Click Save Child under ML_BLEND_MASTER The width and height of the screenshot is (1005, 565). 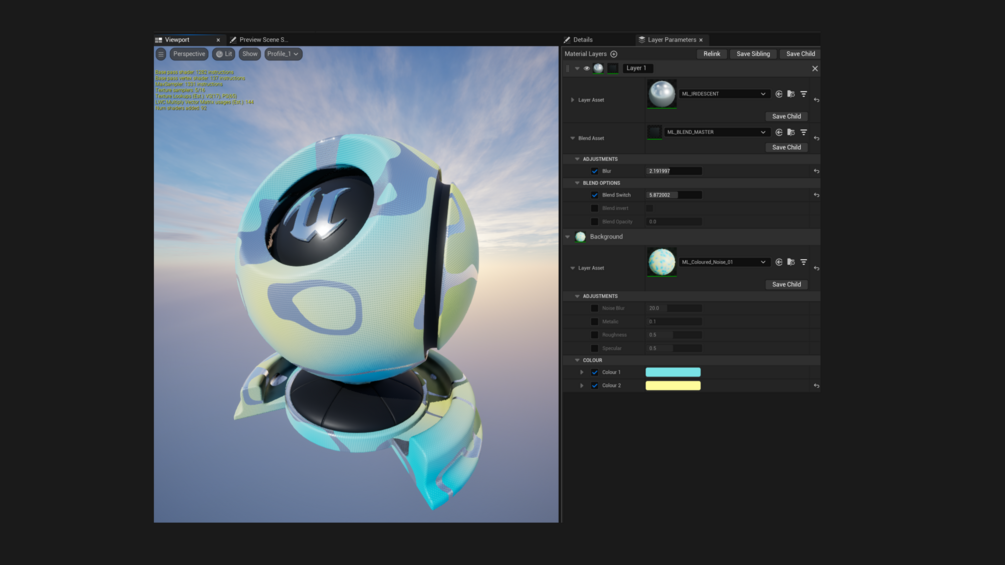[786, 147]
